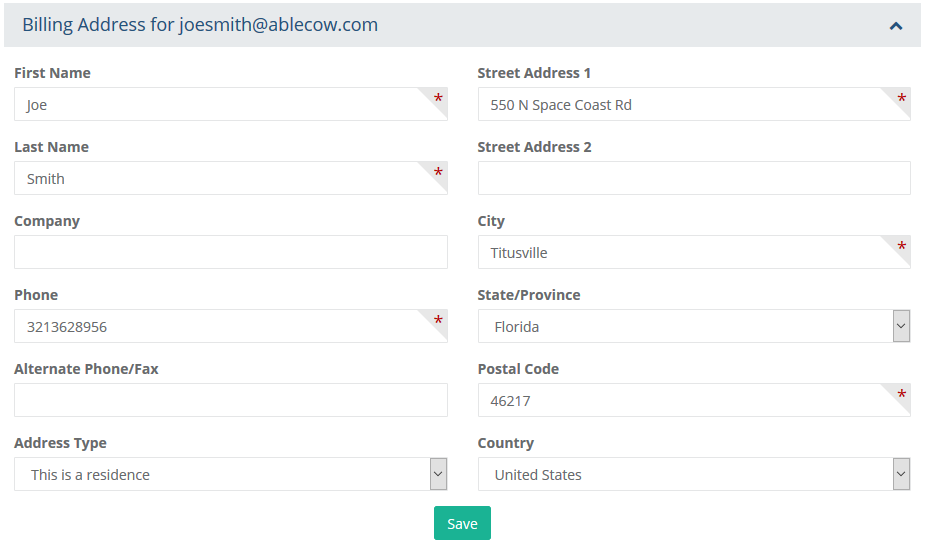
Task: Expand the Country dropdown list
Action: (694, 475)
